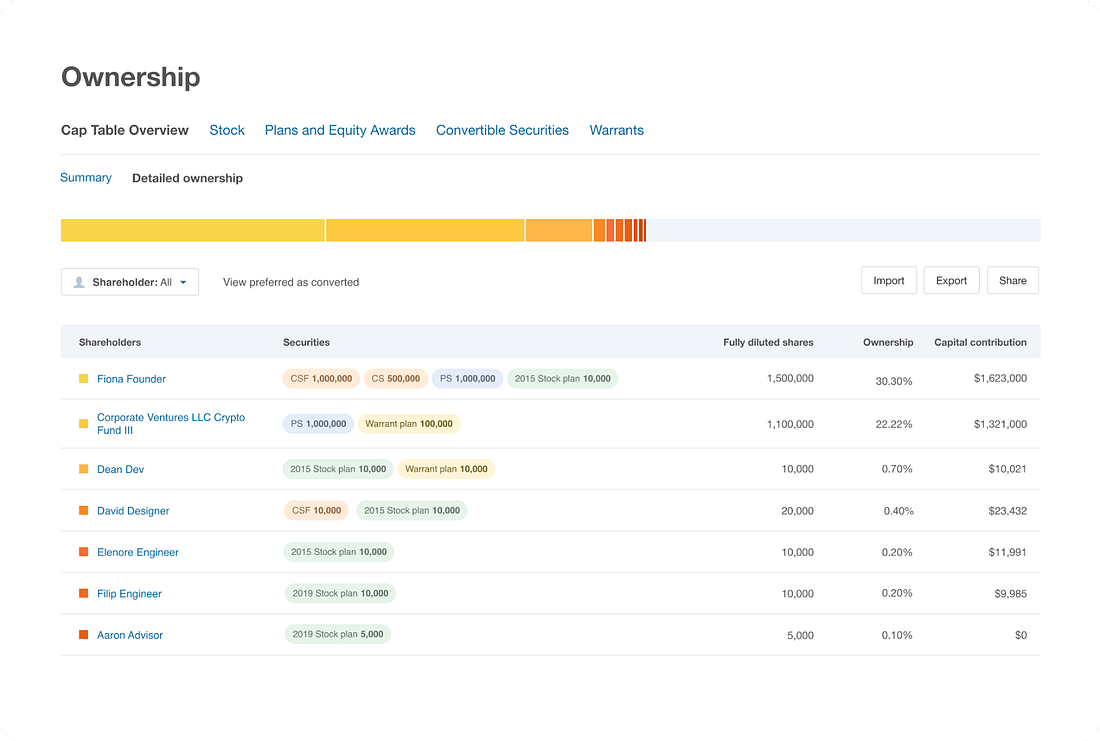The width and height of the screenshot is (1100, 741).
Task: Click the swatch beside Filip Engineer
Action: 83,594
